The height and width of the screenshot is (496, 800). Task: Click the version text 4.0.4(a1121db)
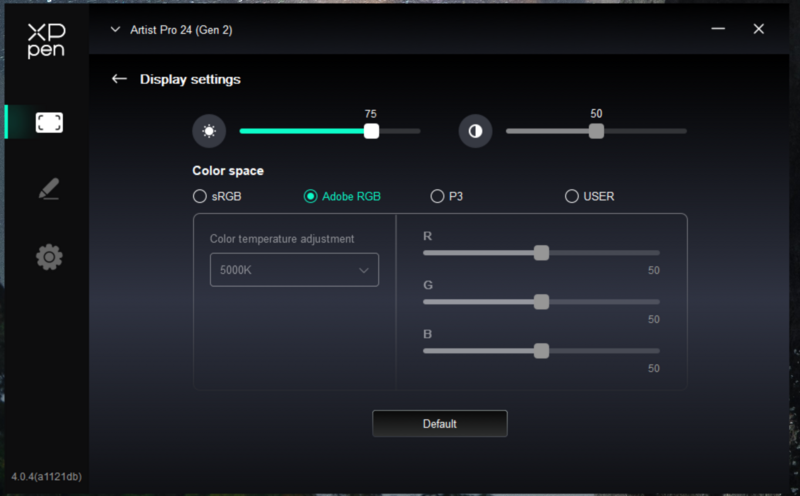point(46,477)
